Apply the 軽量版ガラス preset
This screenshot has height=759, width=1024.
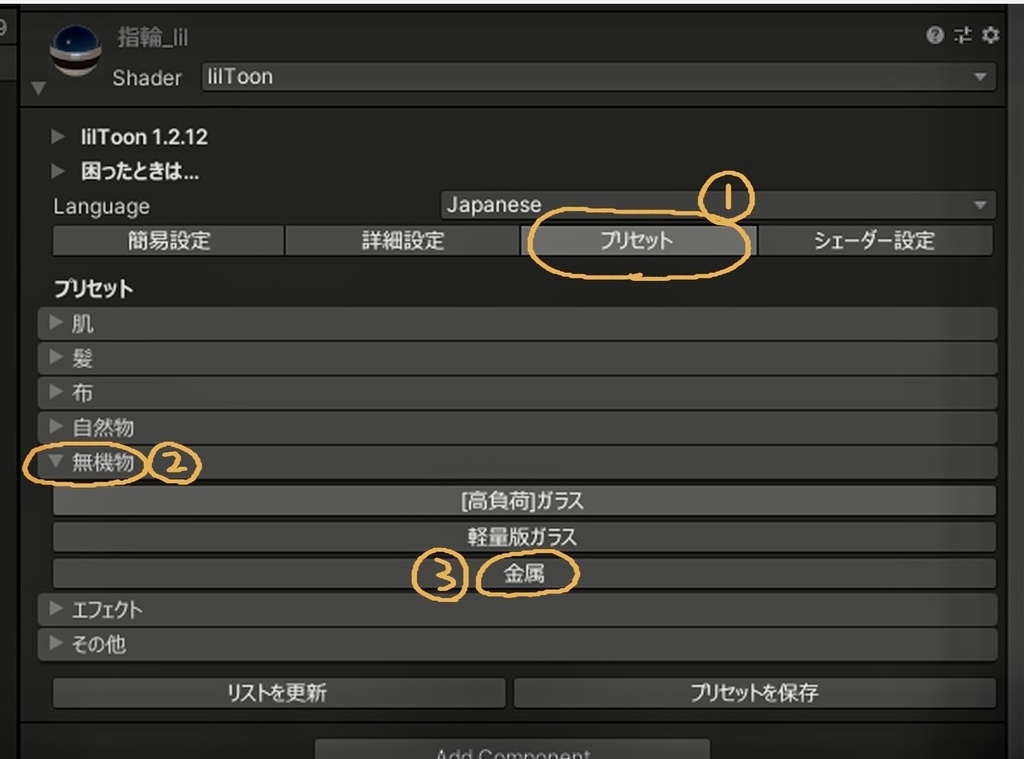click(x=524, y=537)
